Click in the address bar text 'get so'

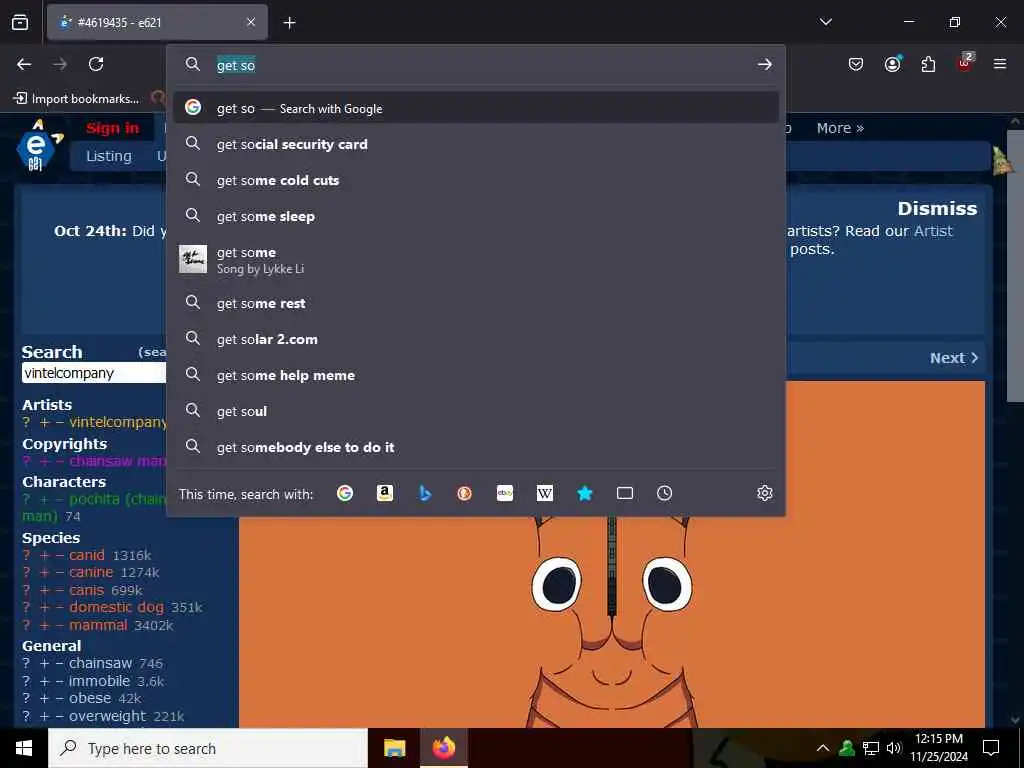click(x=236, y=65)
